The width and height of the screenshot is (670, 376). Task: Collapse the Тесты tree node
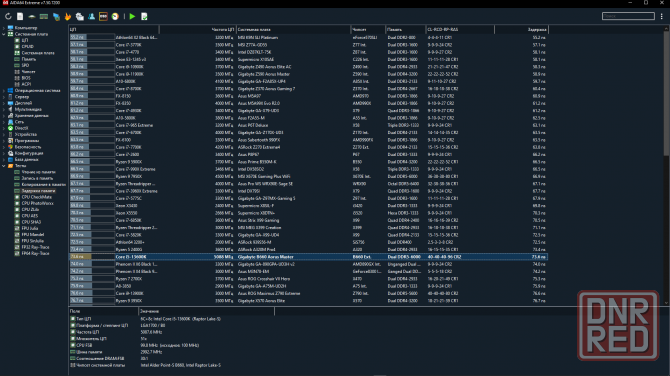pos(4,166)
